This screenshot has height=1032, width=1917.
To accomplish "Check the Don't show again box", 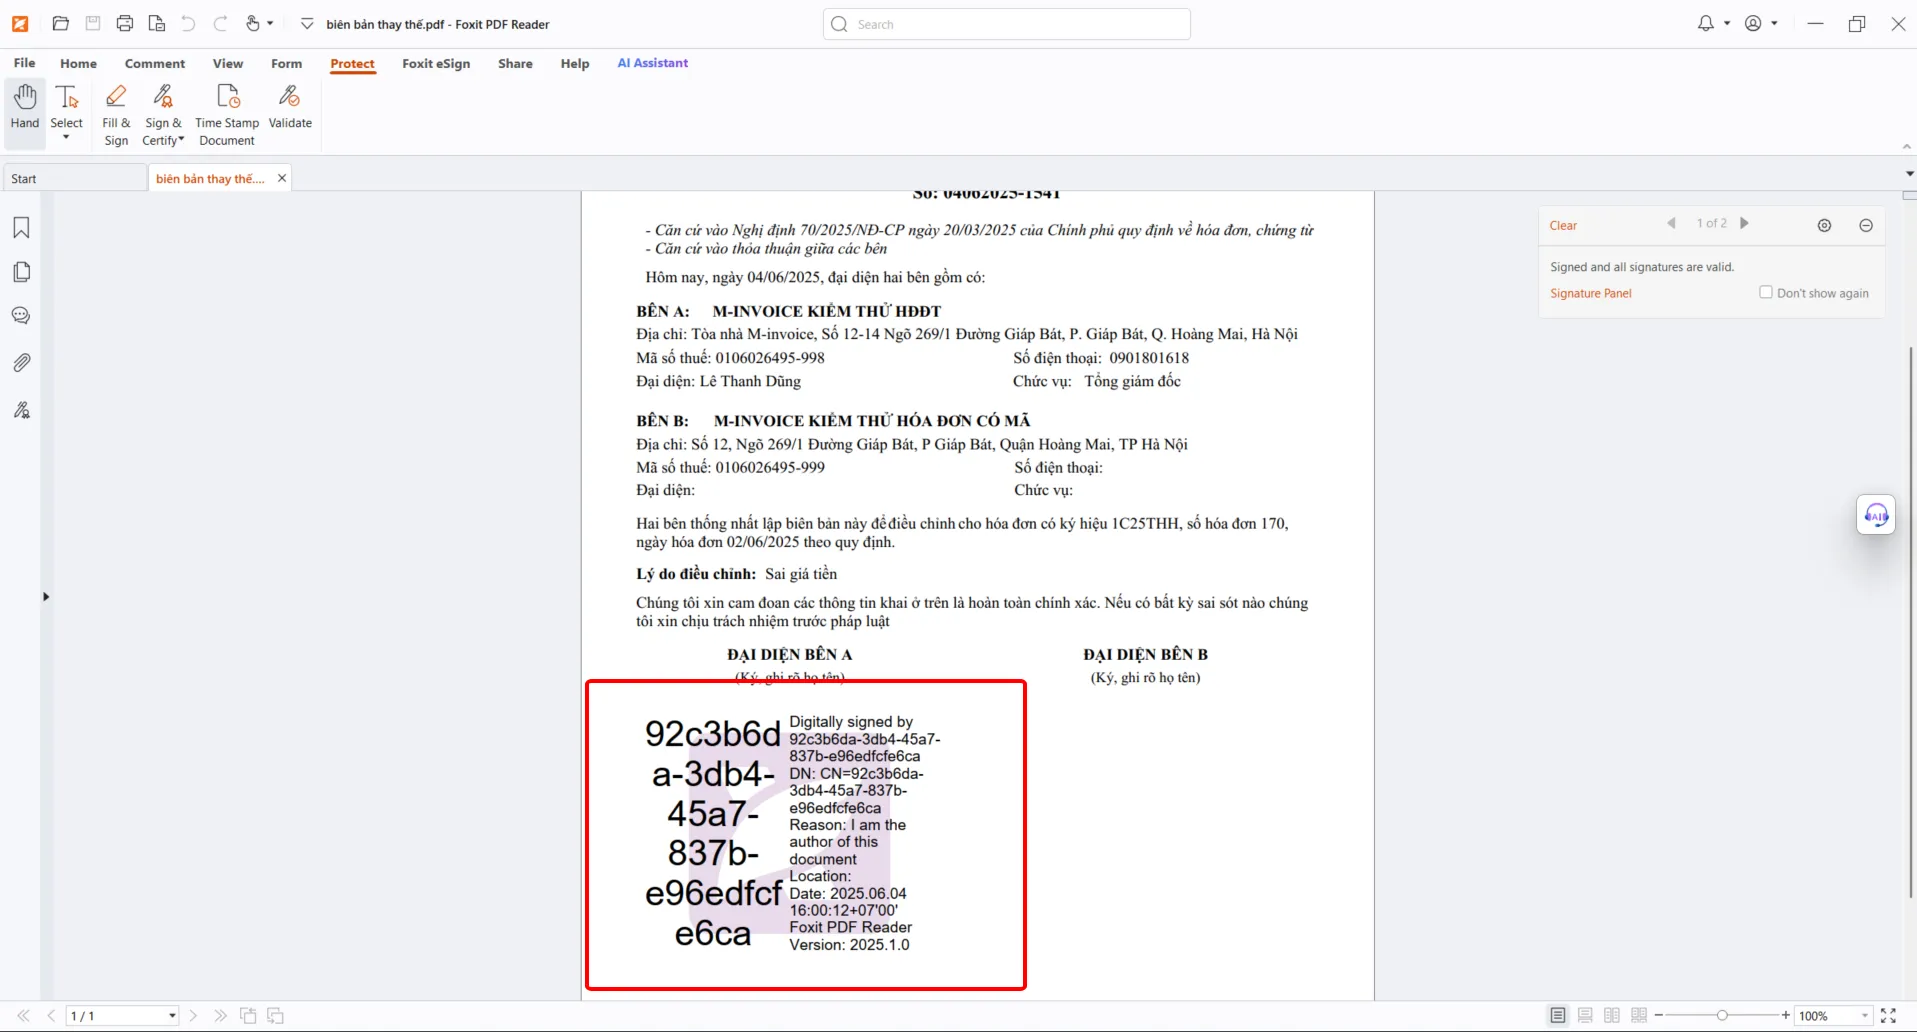I will 1765,292.
